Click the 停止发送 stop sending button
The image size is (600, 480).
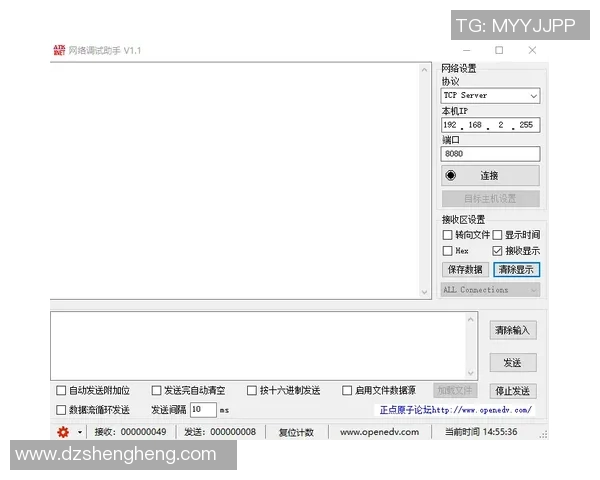513,391
